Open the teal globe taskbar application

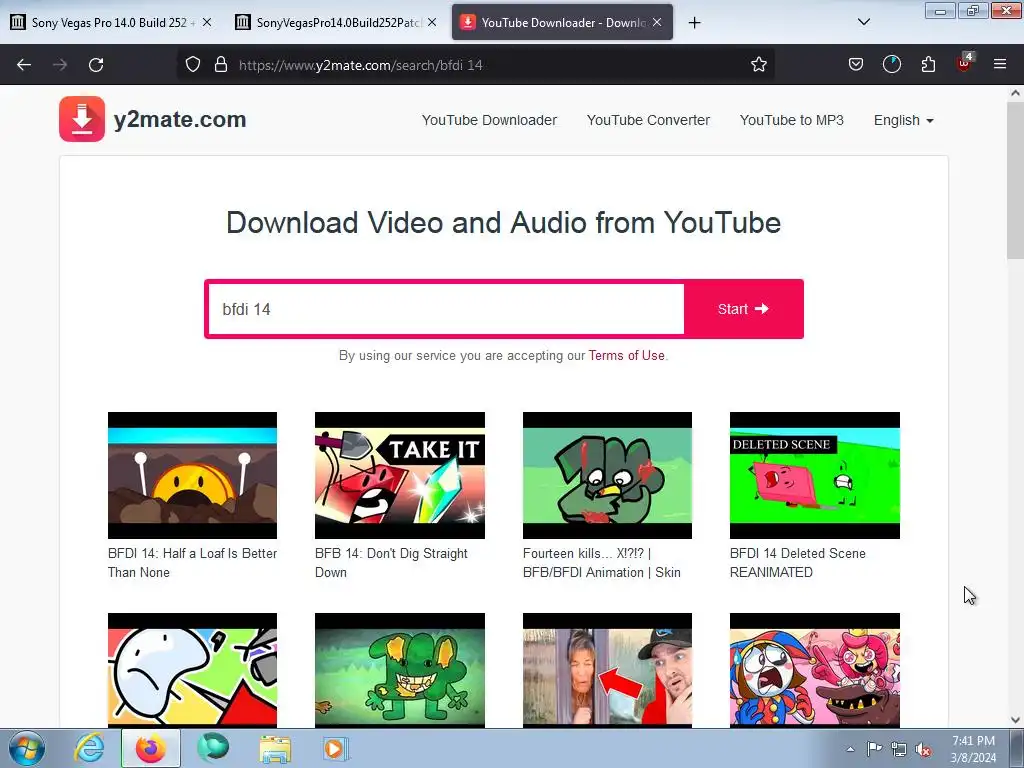tap(213, 748)
